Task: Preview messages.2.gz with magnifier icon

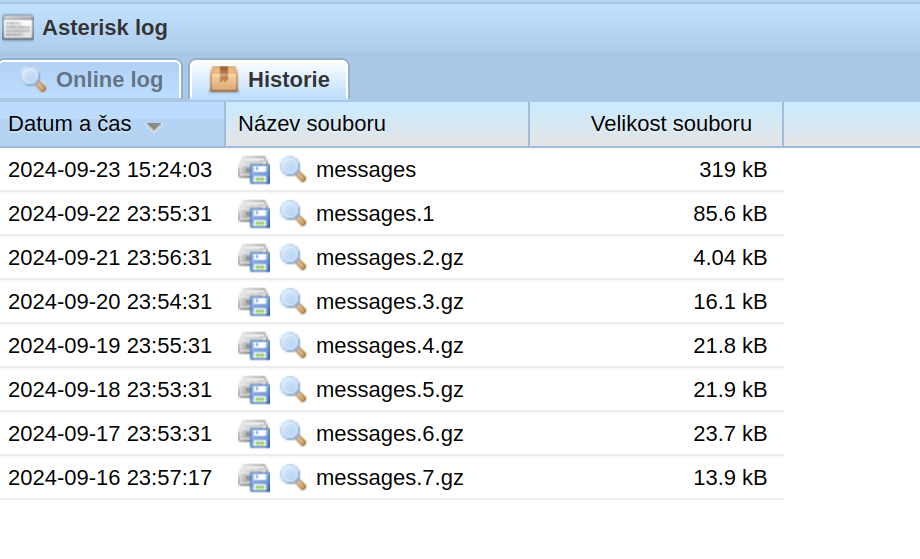Action: click(x=293, y=258)
